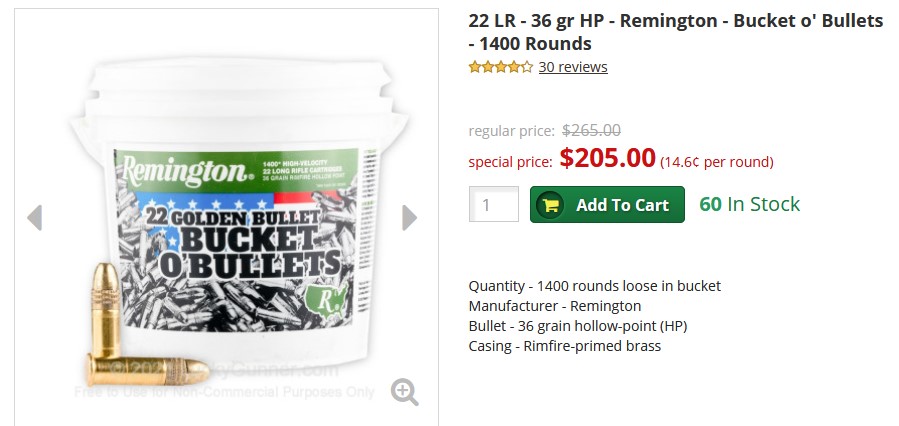Open the 30 reviews link
Image resolution: width=899 pixels, height=426 pixels.
(573, 67)
